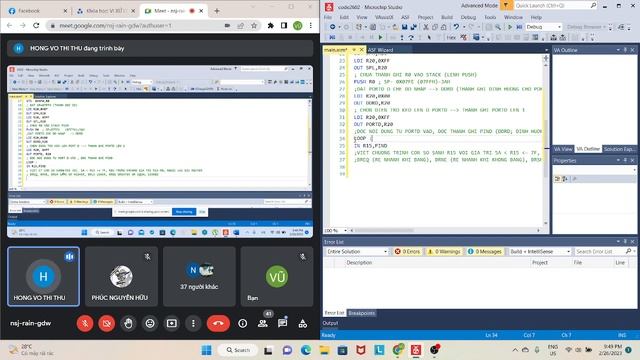Click the Copy icon in the toolbar
640x360 pixels.
click(x=435, y=27)
